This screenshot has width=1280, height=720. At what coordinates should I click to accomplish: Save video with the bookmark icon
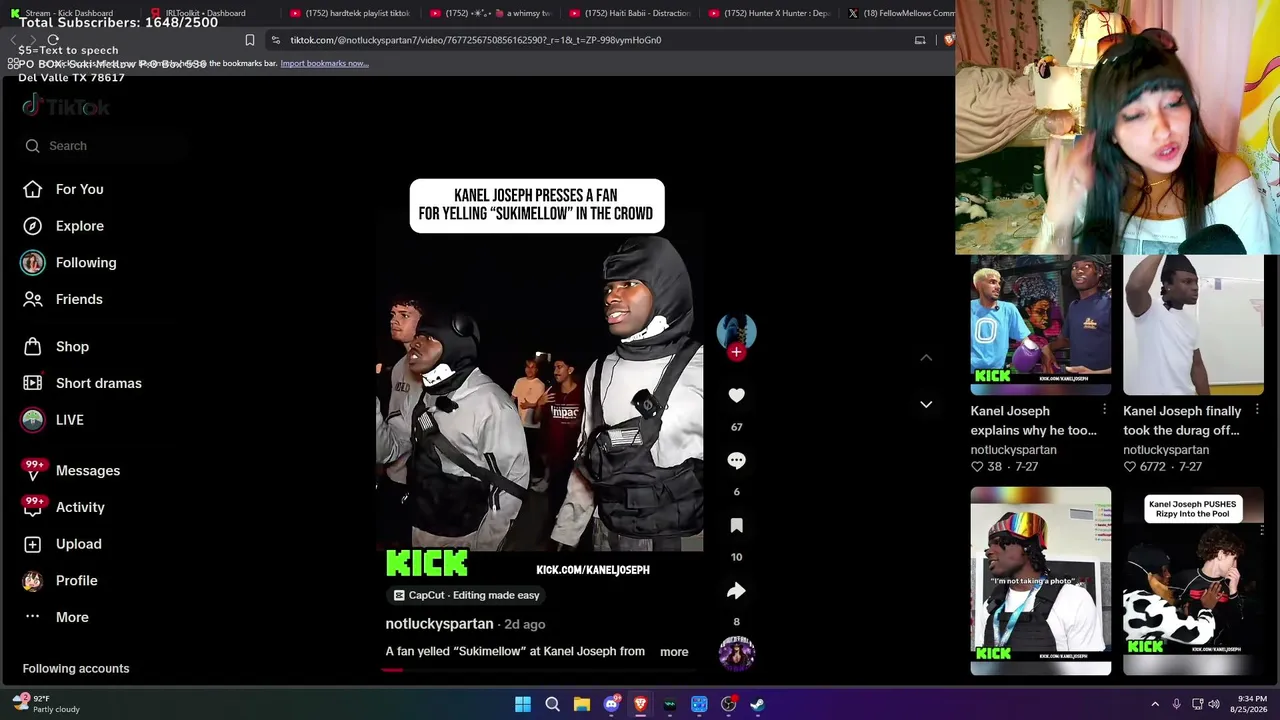click(x=736, y=526)
